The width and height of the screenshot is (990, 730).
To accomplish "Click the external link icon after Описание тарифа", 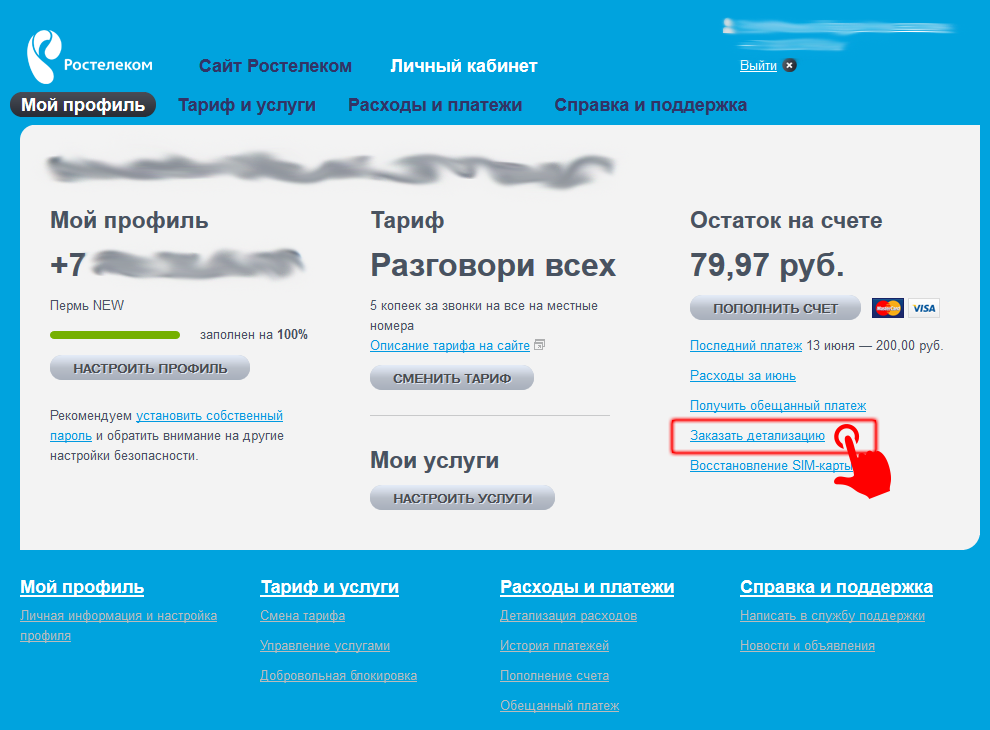I will point(539,343).
